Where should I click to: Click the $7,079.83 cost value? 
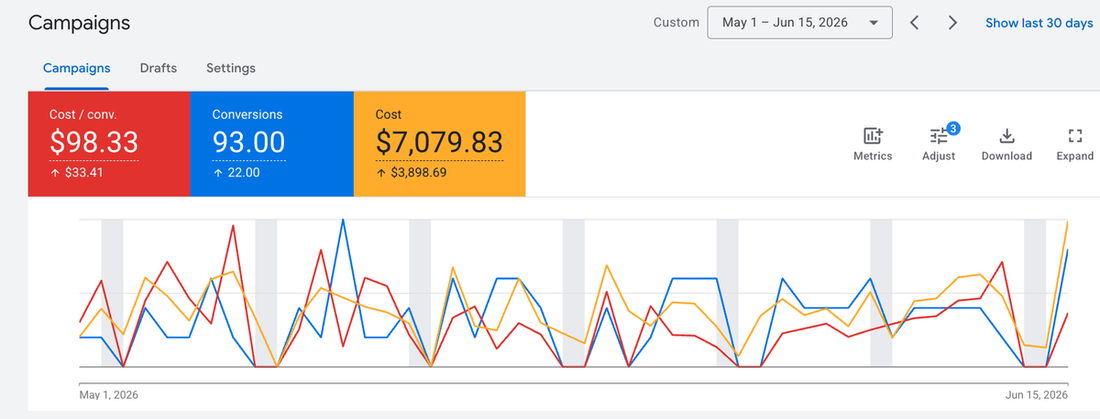(x=439, y=142)
